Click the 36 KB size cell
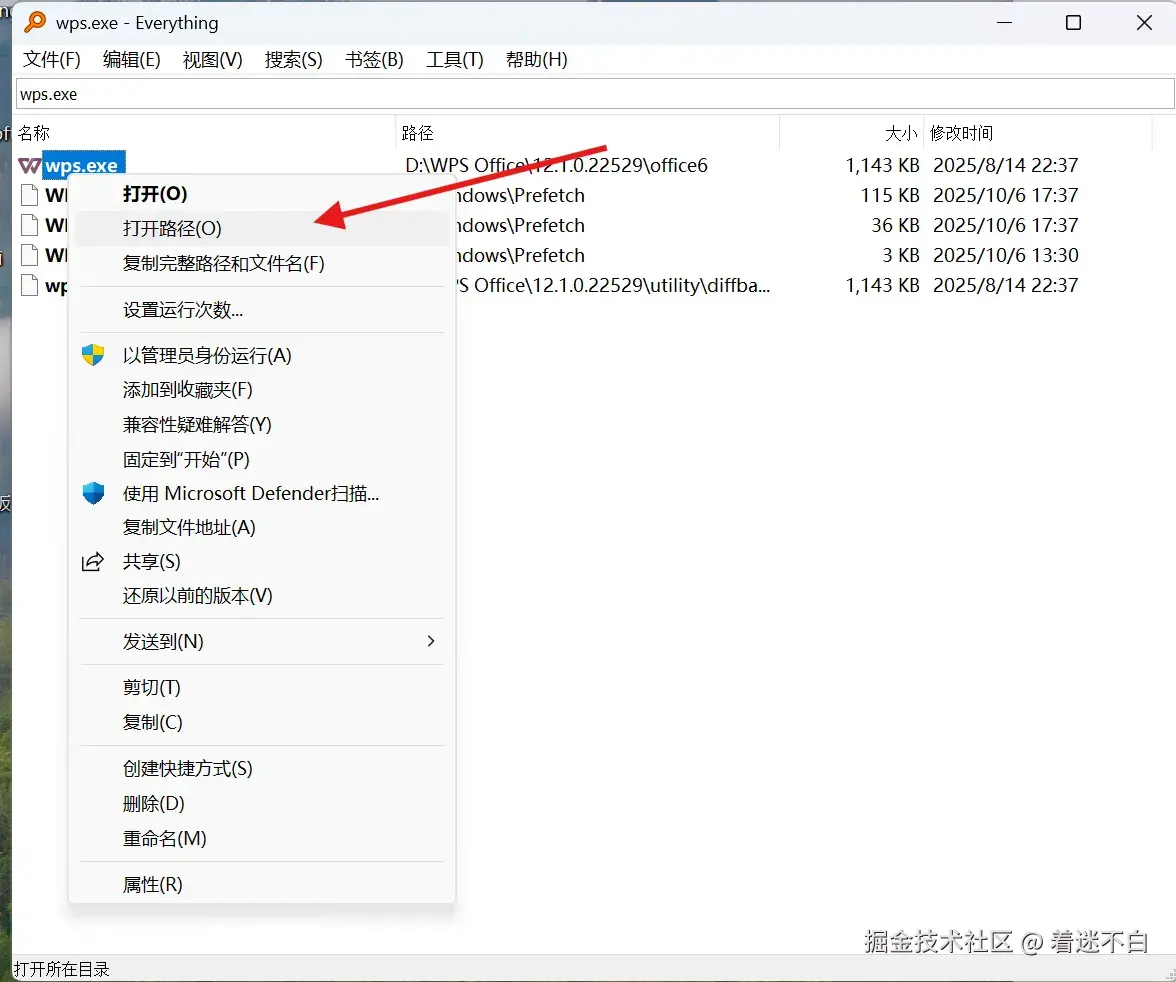 [x=895, y=225]
